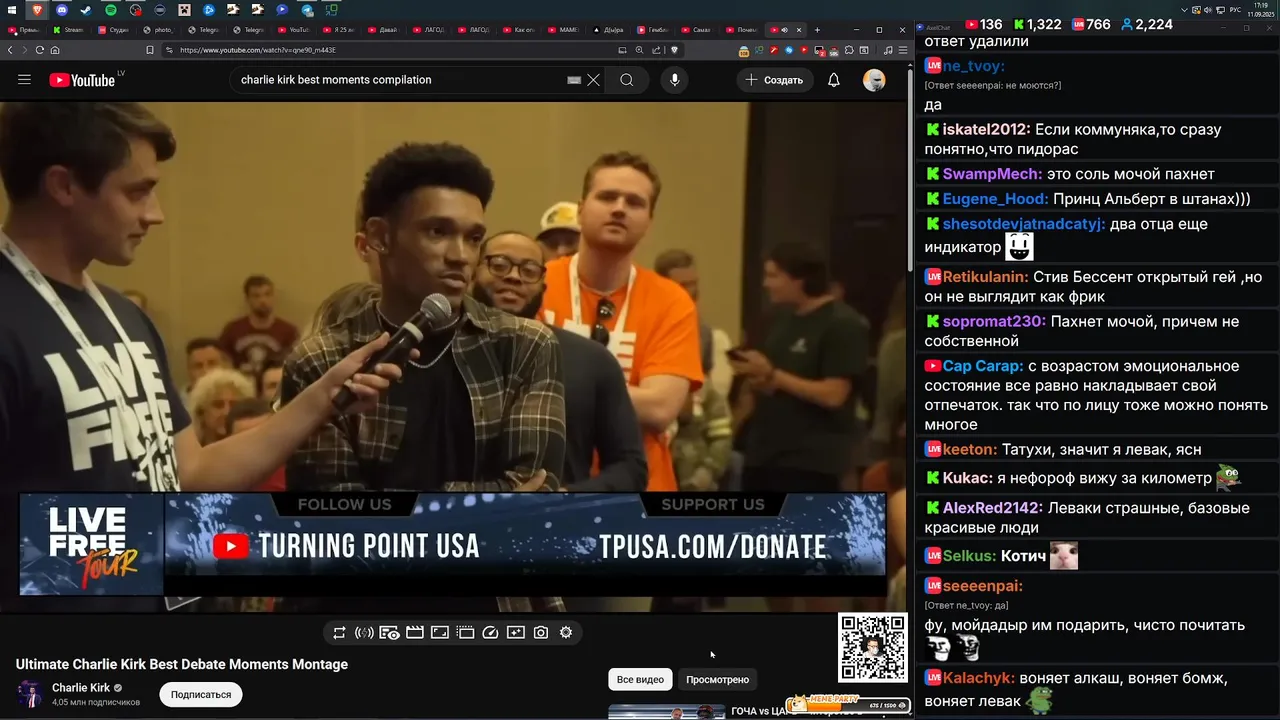Switch to the Как оп tab
The width and height of the screenshot is (1280, 720).
coord(519,30)
